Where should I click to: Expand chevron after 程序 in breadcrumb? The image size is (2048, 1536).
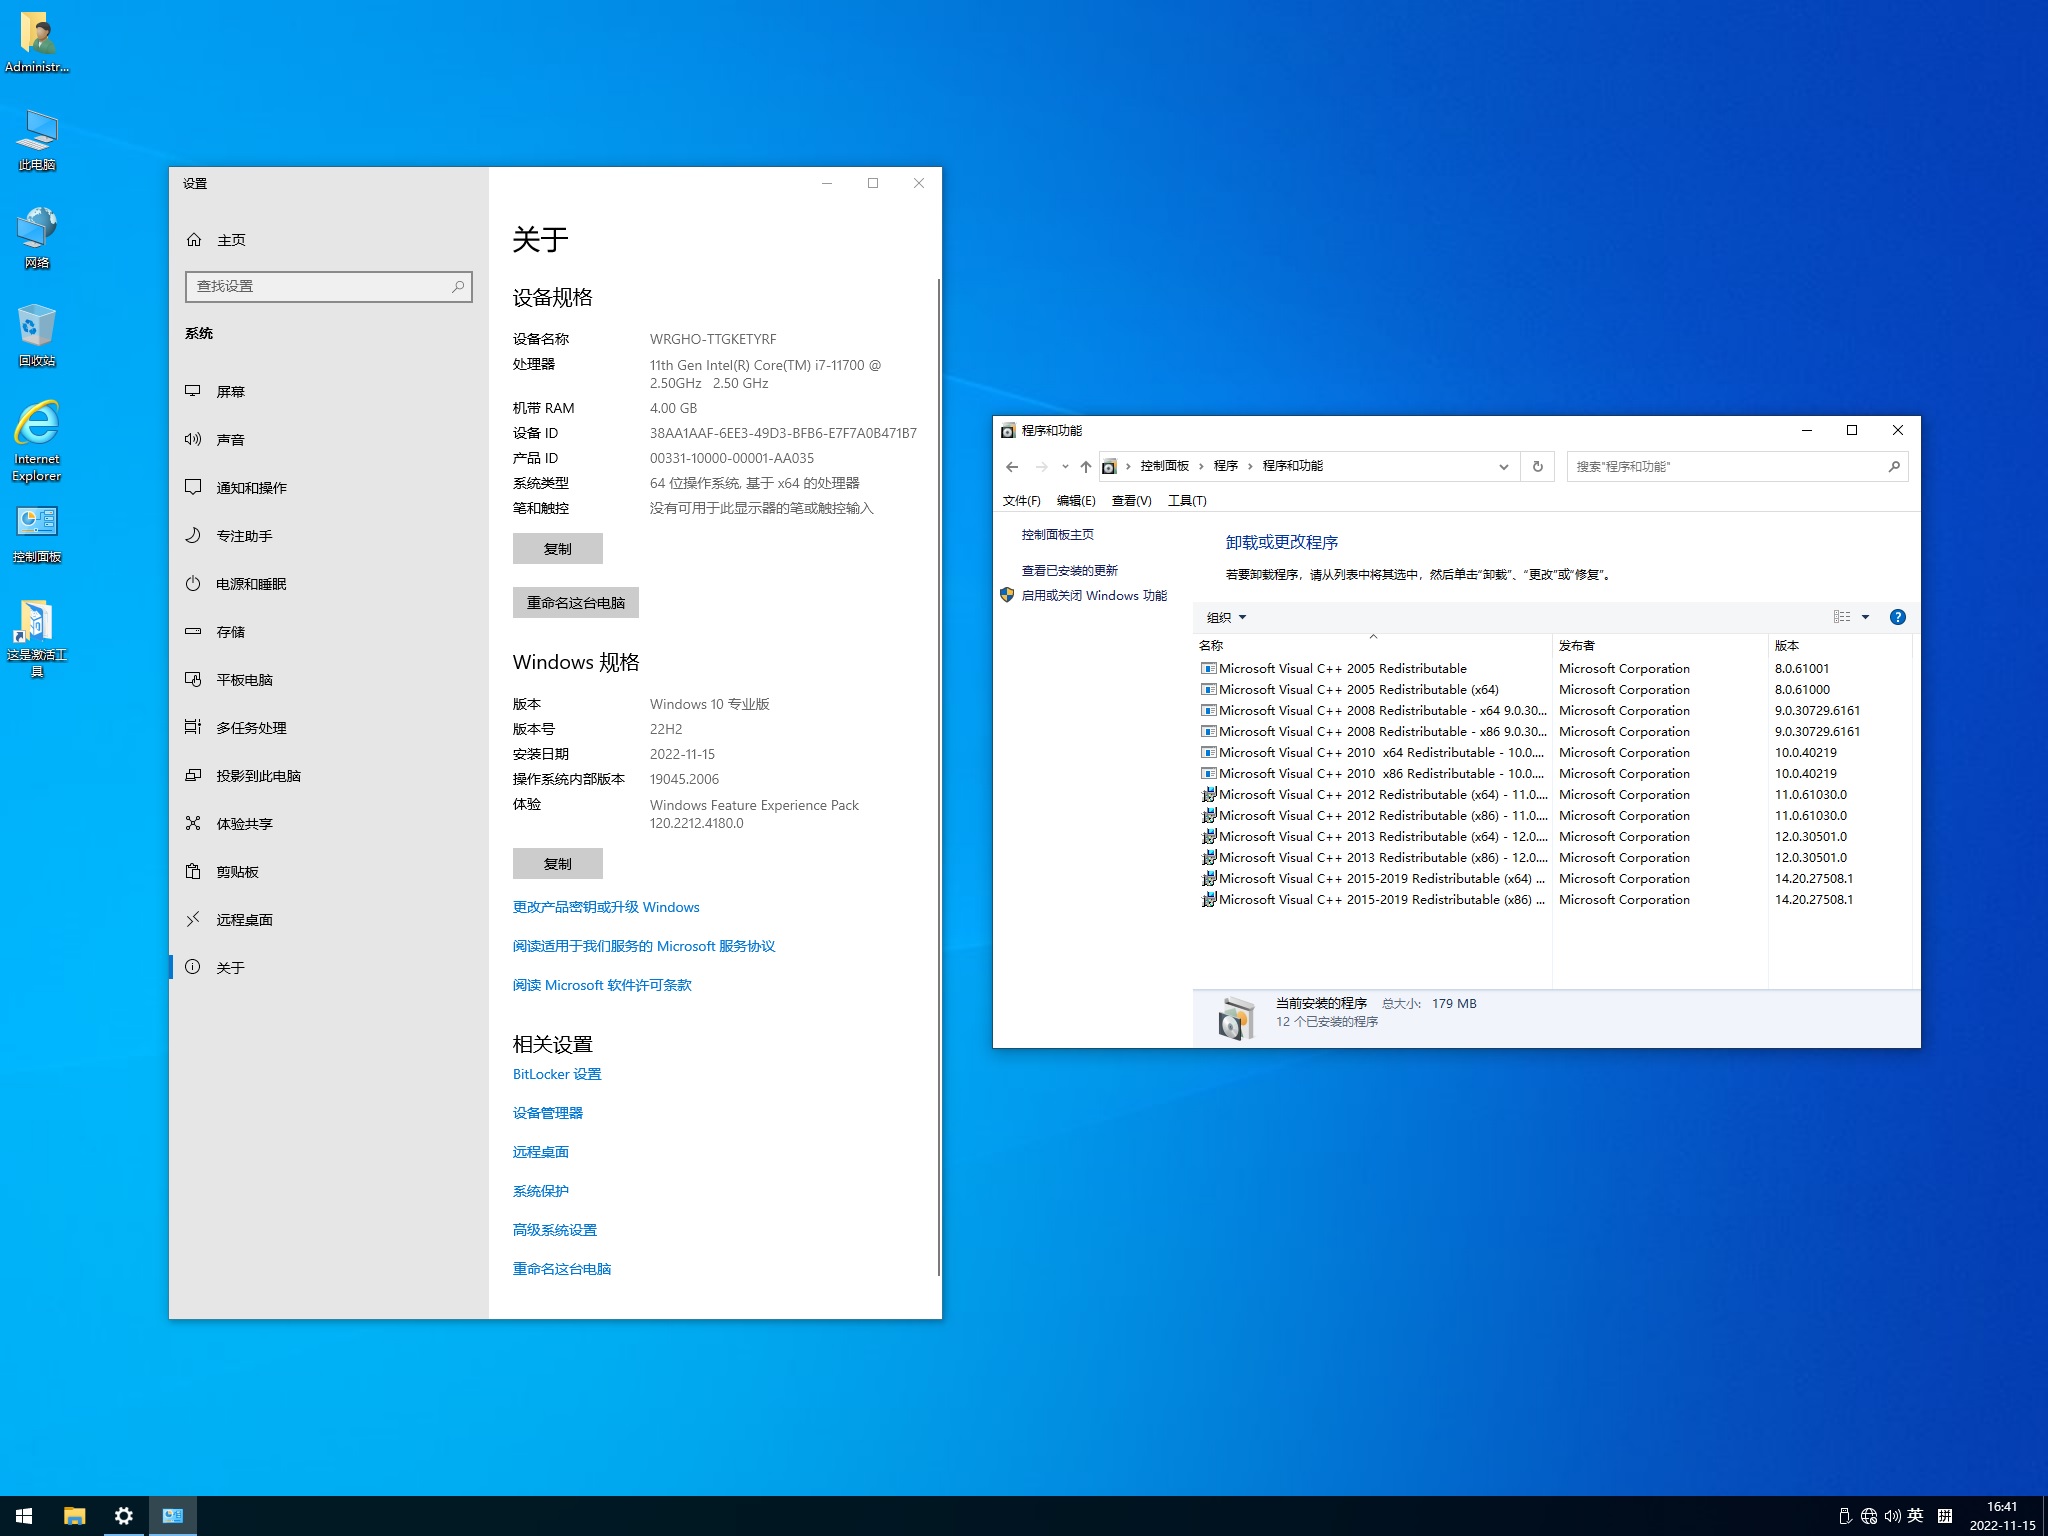[x=1250, y=466]
